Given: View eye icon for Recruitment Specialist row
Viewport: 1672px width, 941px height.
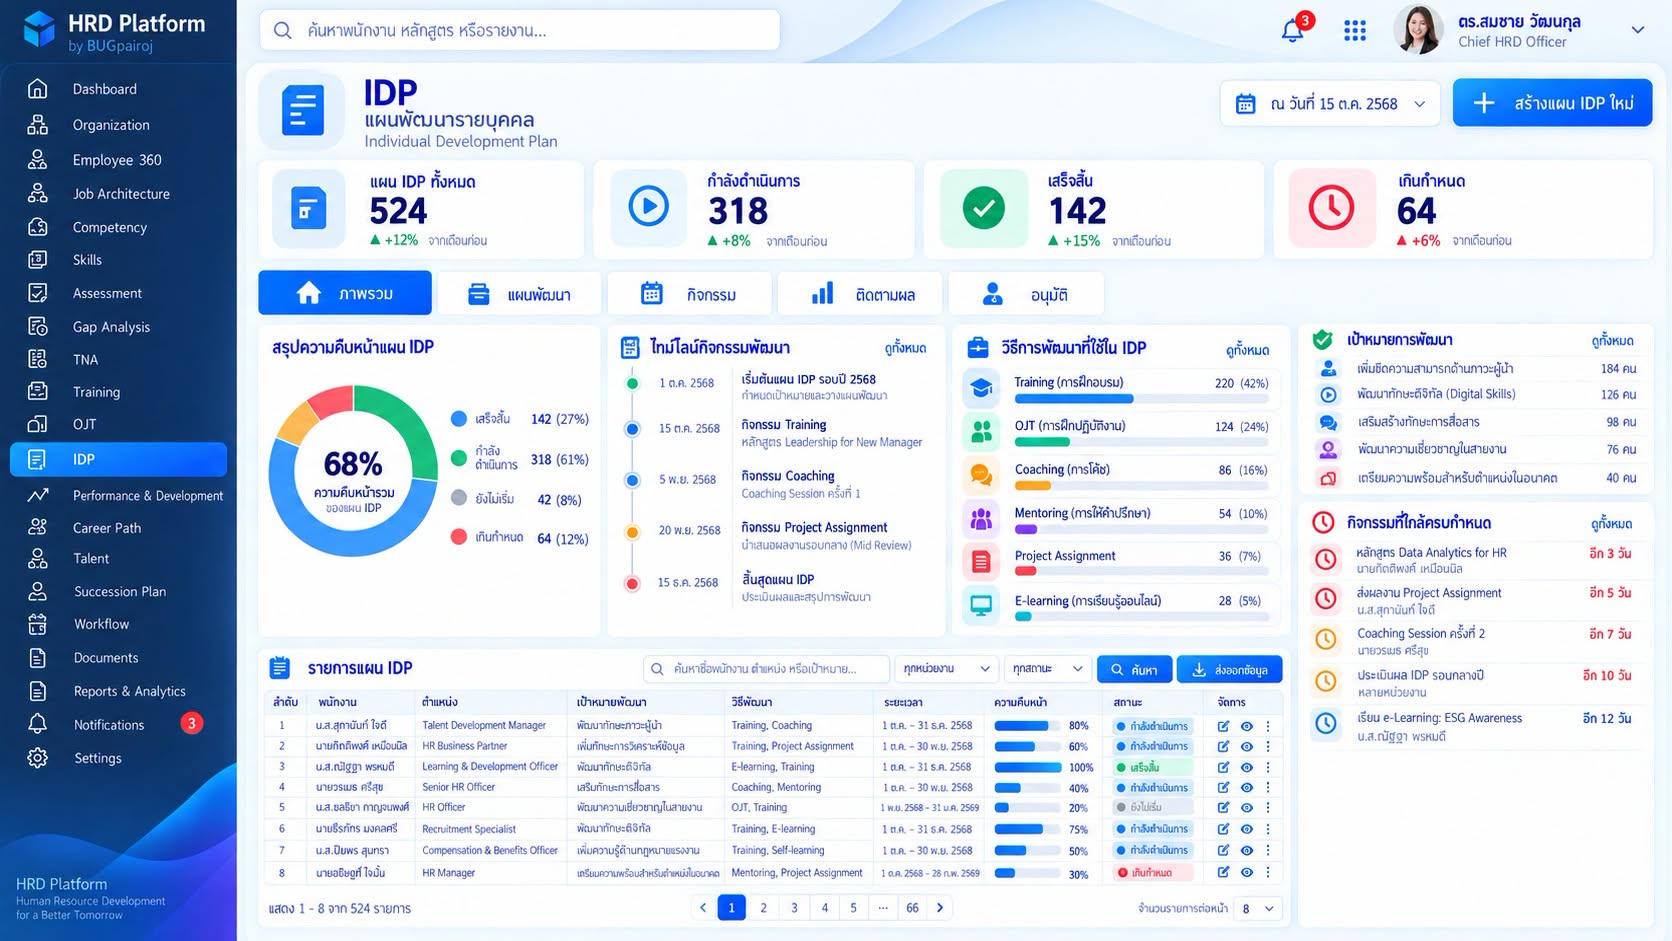Looking at the screenshot, I should tap(1247, 829).
